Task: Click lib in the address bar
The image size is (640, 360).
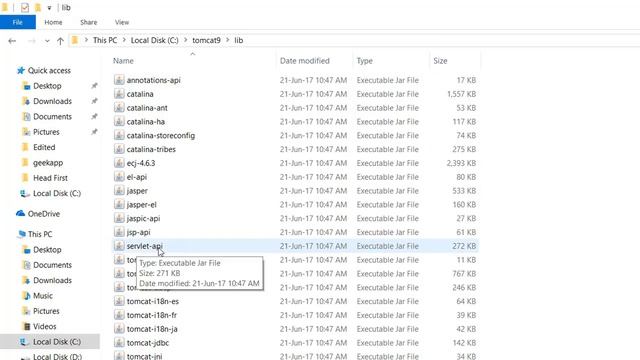Action: click(239, 40)
